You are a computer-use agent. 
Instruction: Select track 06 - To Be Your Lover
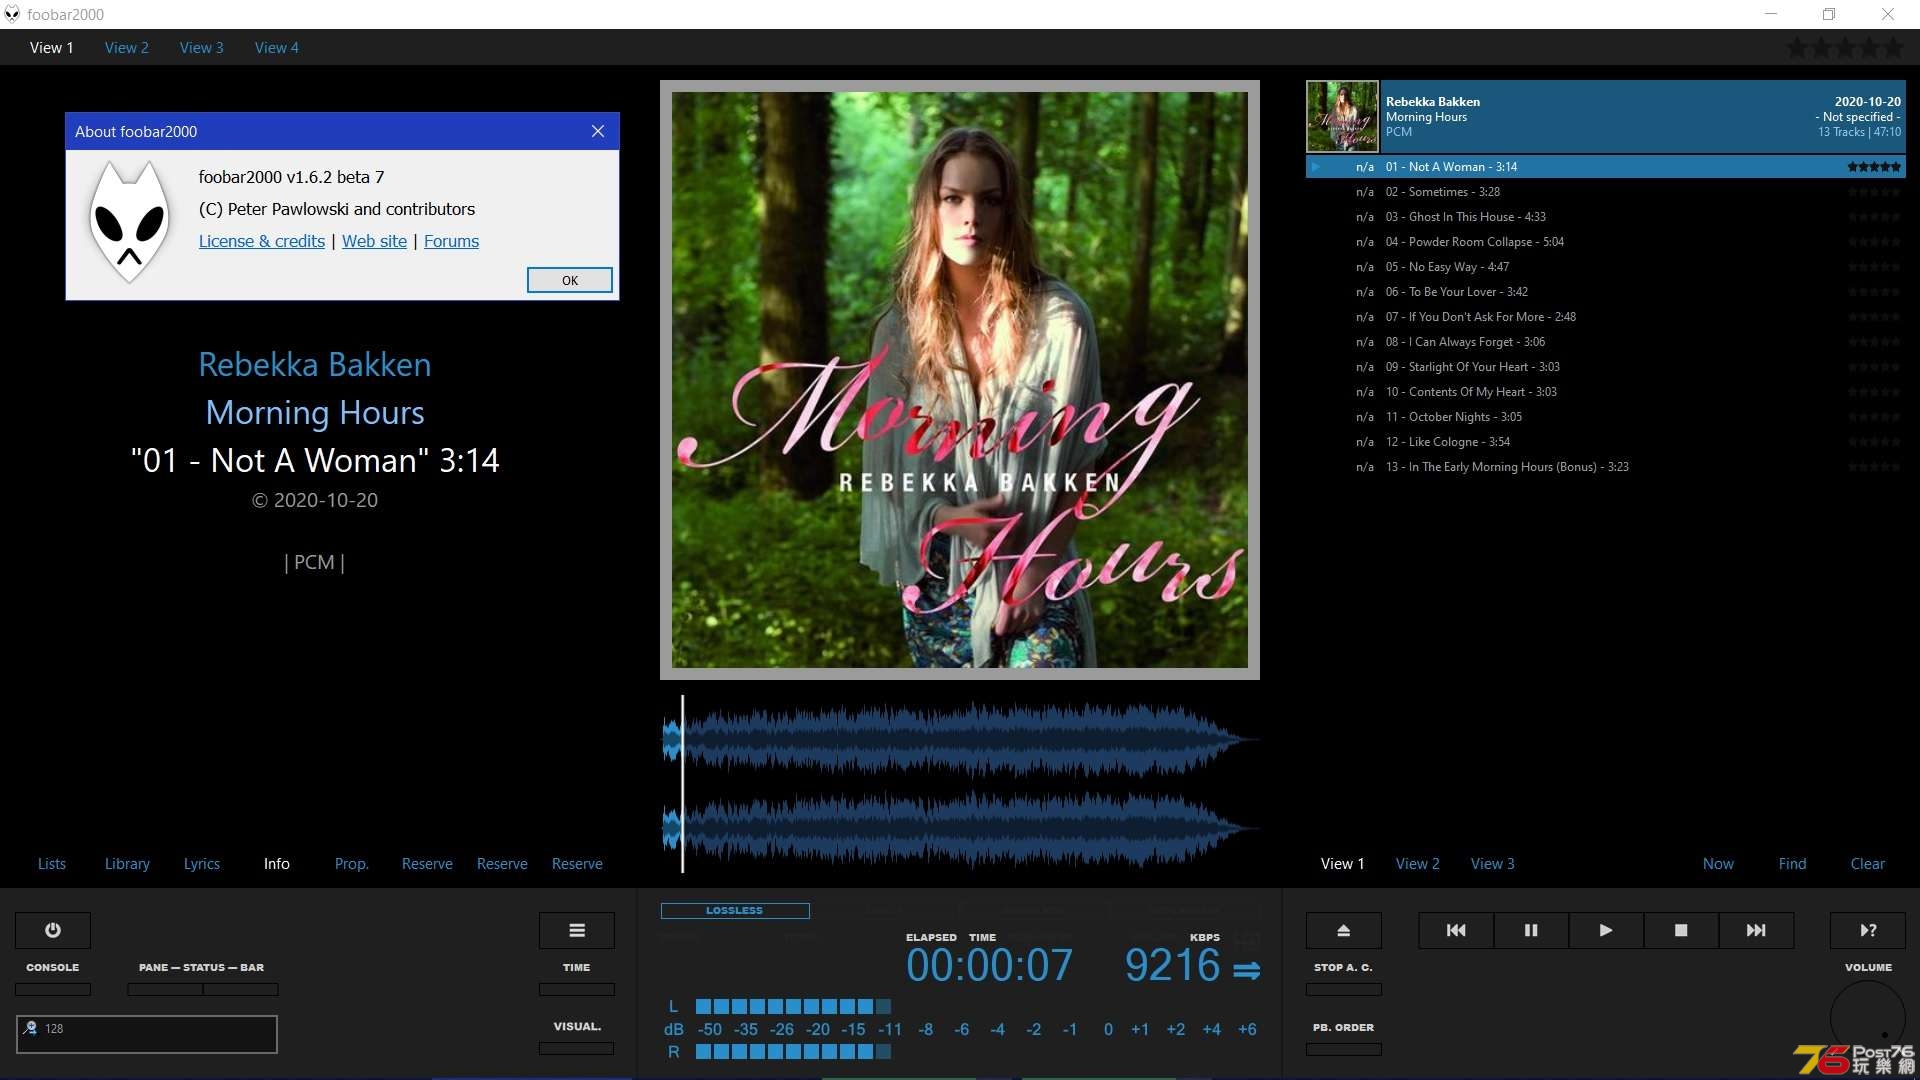1606,292
